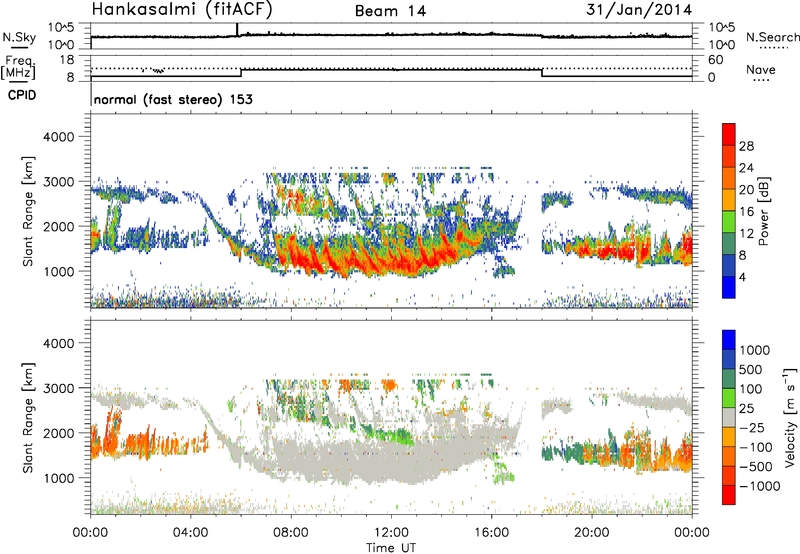Click the 'Nave' legend label

tap(761, 69)
